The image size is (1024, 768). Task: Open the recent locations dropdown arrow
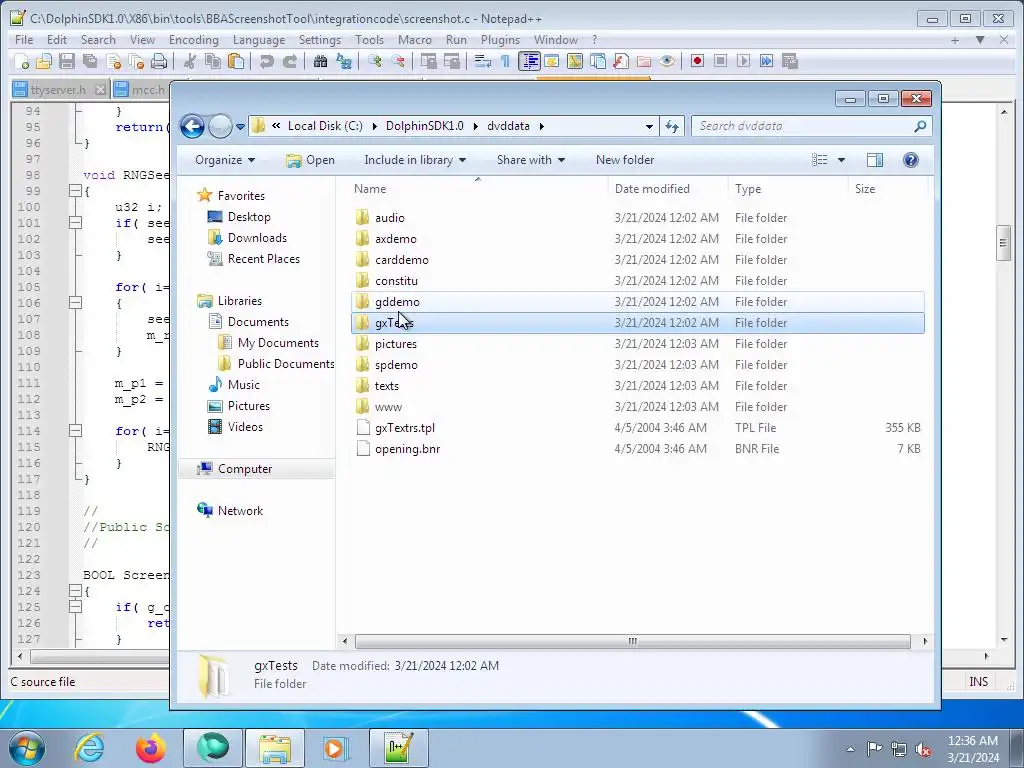coord(240,127)
